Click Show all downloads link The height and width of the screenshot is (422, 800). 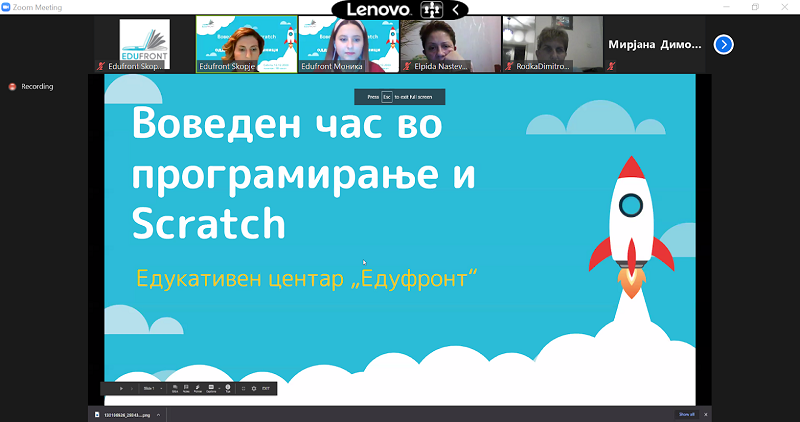click(686, 414)
